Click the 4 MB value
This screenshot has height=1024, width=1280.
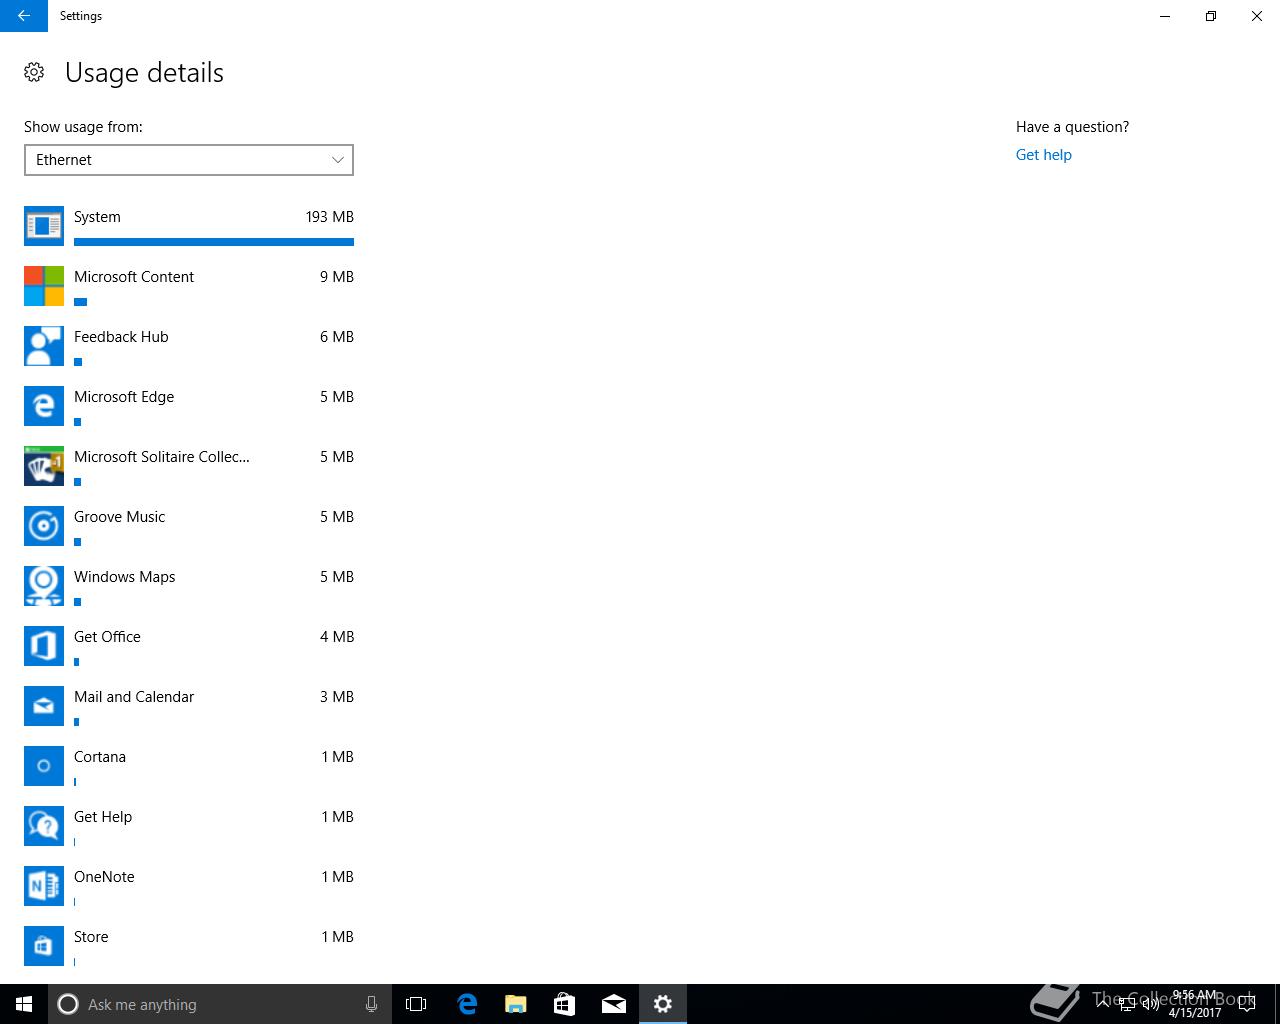point(337,637)
